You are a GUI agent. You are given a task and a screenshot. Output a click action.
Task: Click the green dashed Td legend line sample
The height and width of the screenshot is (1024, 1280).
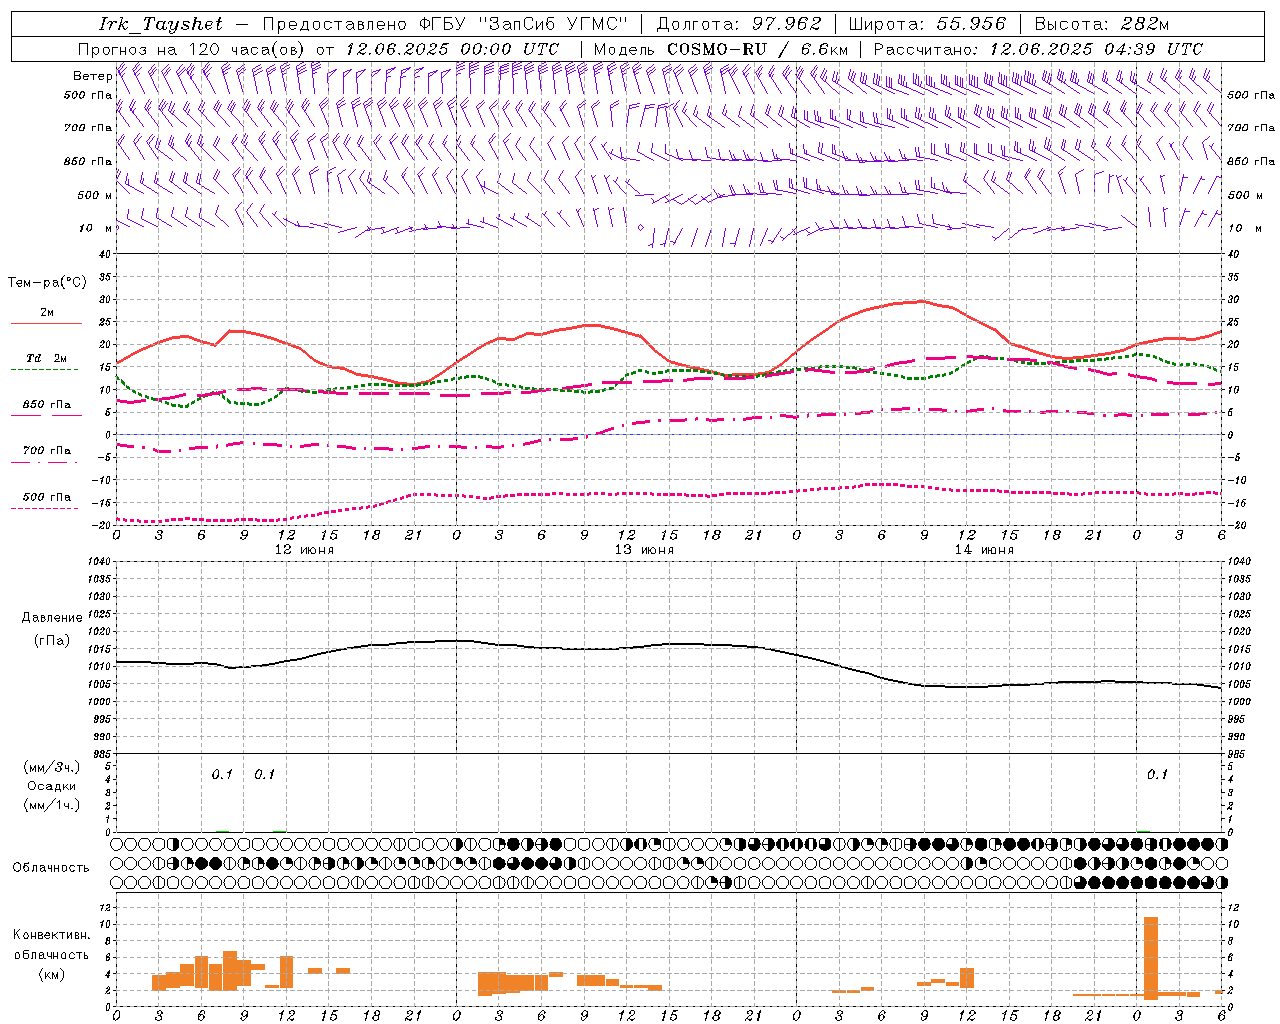(x=44, y=370)
